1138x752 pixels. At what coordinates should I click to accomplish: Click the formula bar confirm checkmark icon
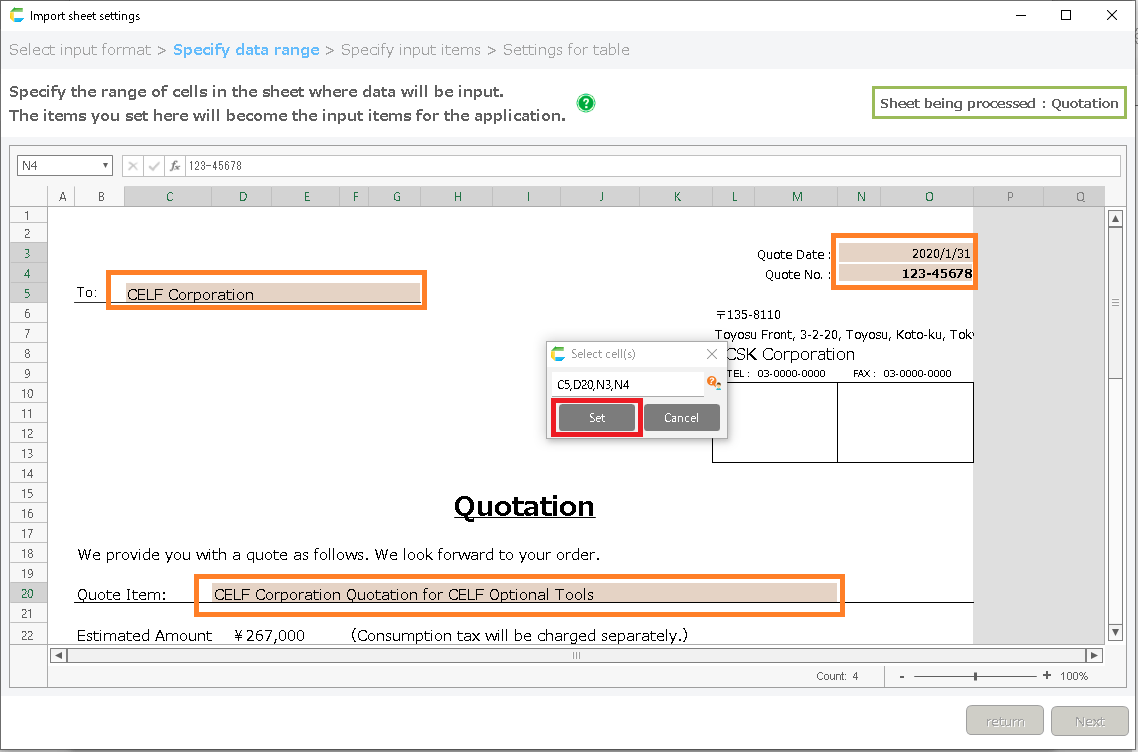pyautogui.click(x=154, y=166)
